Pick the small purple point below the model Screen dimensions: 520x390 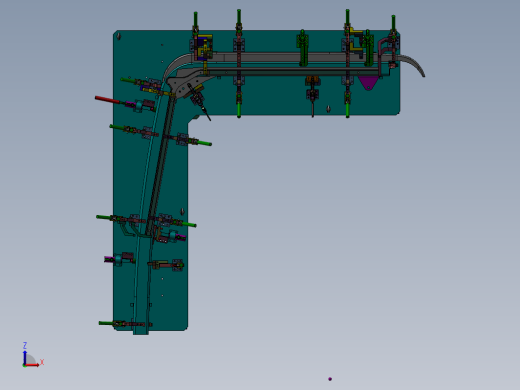[x=330, y=379]
